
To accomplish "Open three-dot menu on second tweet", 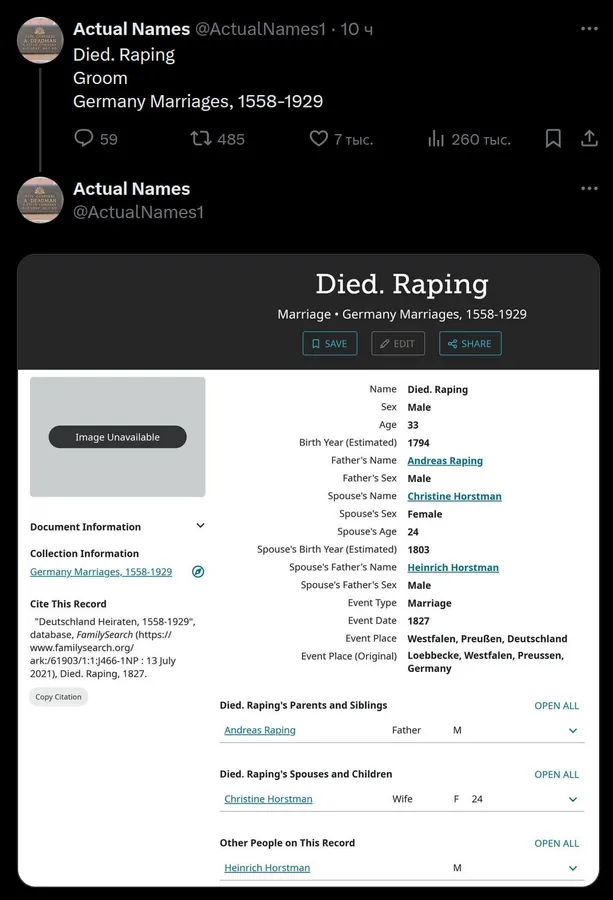I will pyautogui.click(x=589, y=188).
